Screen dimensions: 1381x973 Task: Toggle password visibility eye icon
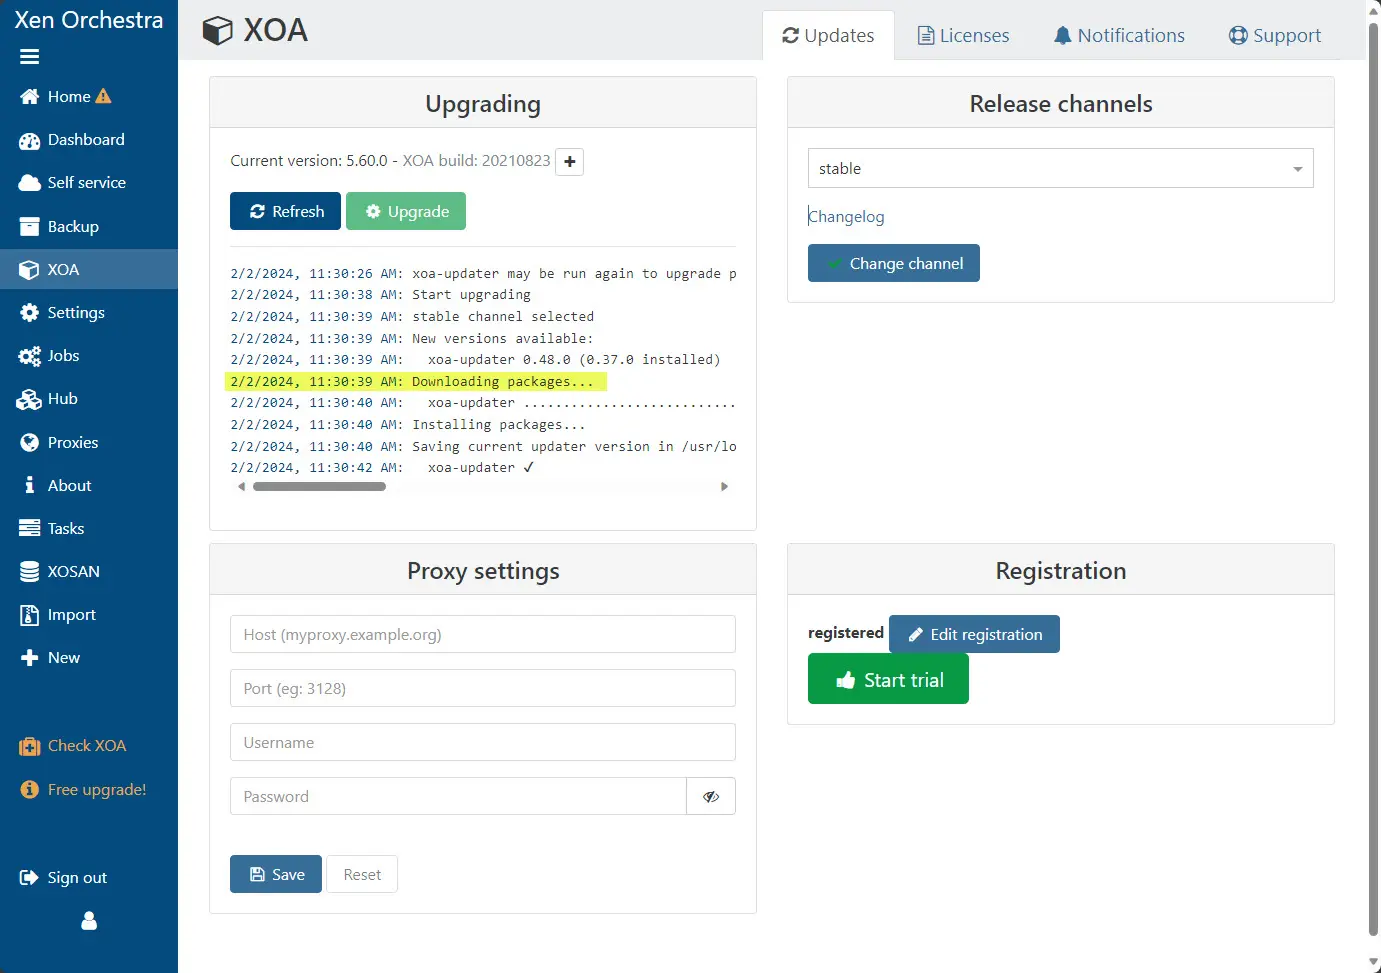[711, 797]
